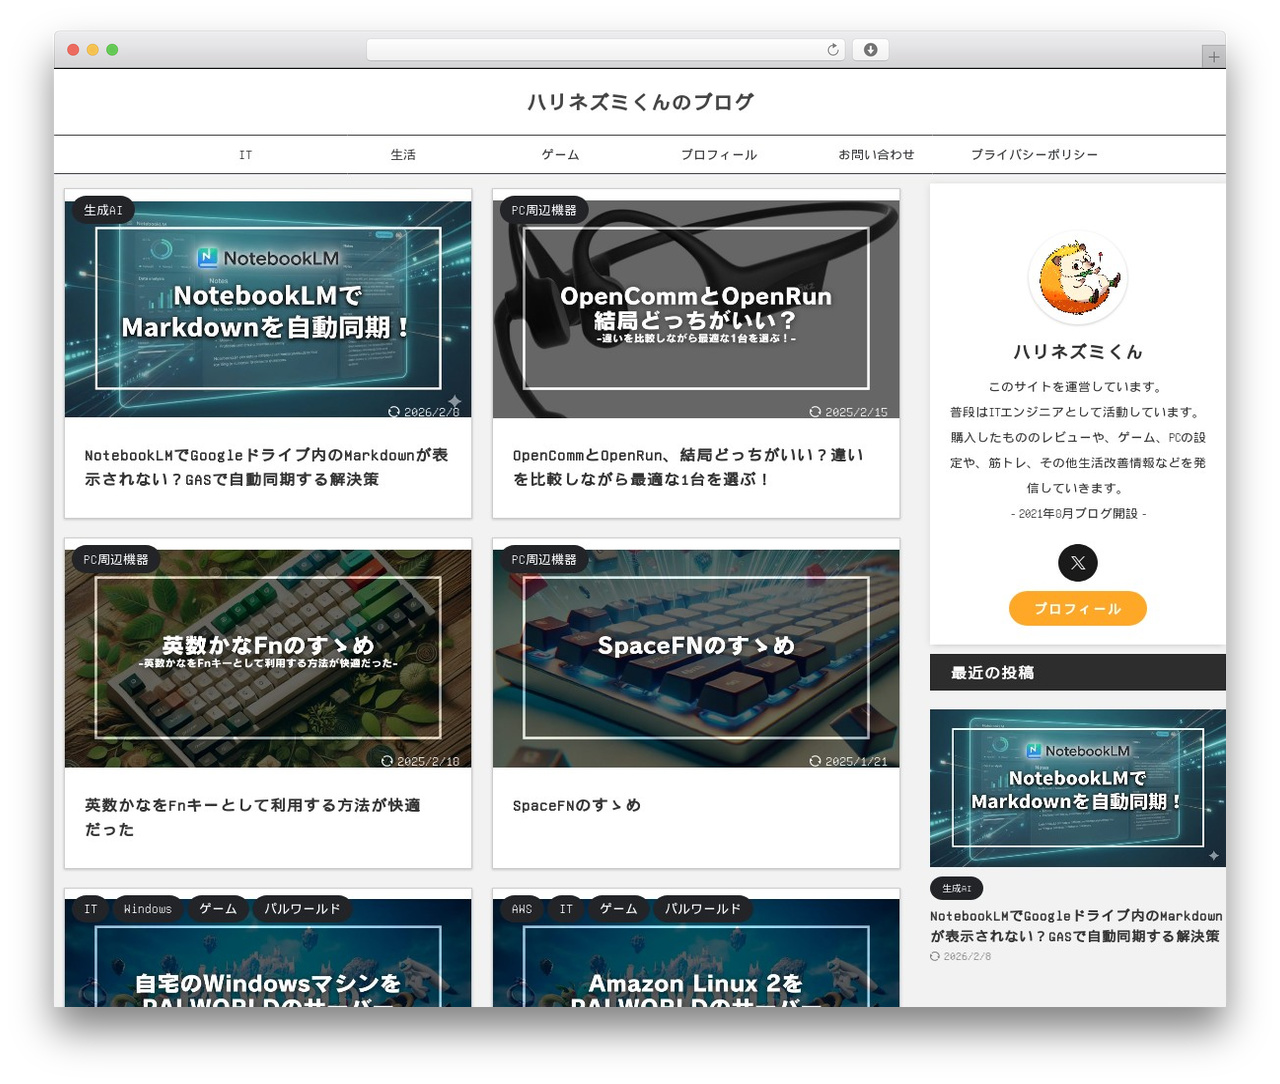This screenshot has width=1280, height=1084.
Task: Open the ゲーム menu item
Action: point(560,155)
